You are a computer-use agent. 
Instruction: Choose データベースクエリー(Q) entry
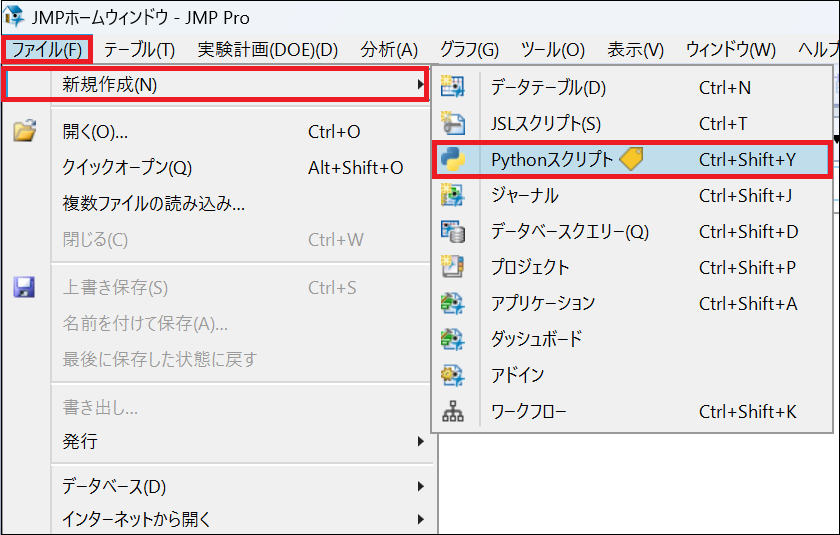pos(632,231)
